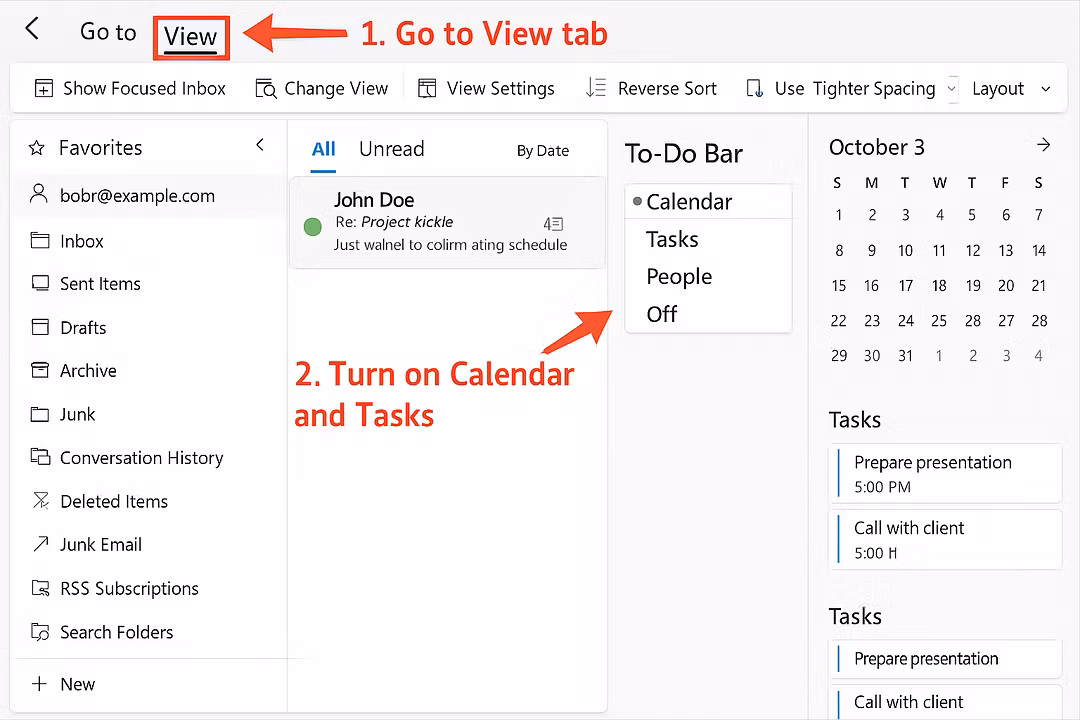Collapse the Favorites folder pane
The width and height of the screenshot is (1080, 720).
tap(260, 146)
